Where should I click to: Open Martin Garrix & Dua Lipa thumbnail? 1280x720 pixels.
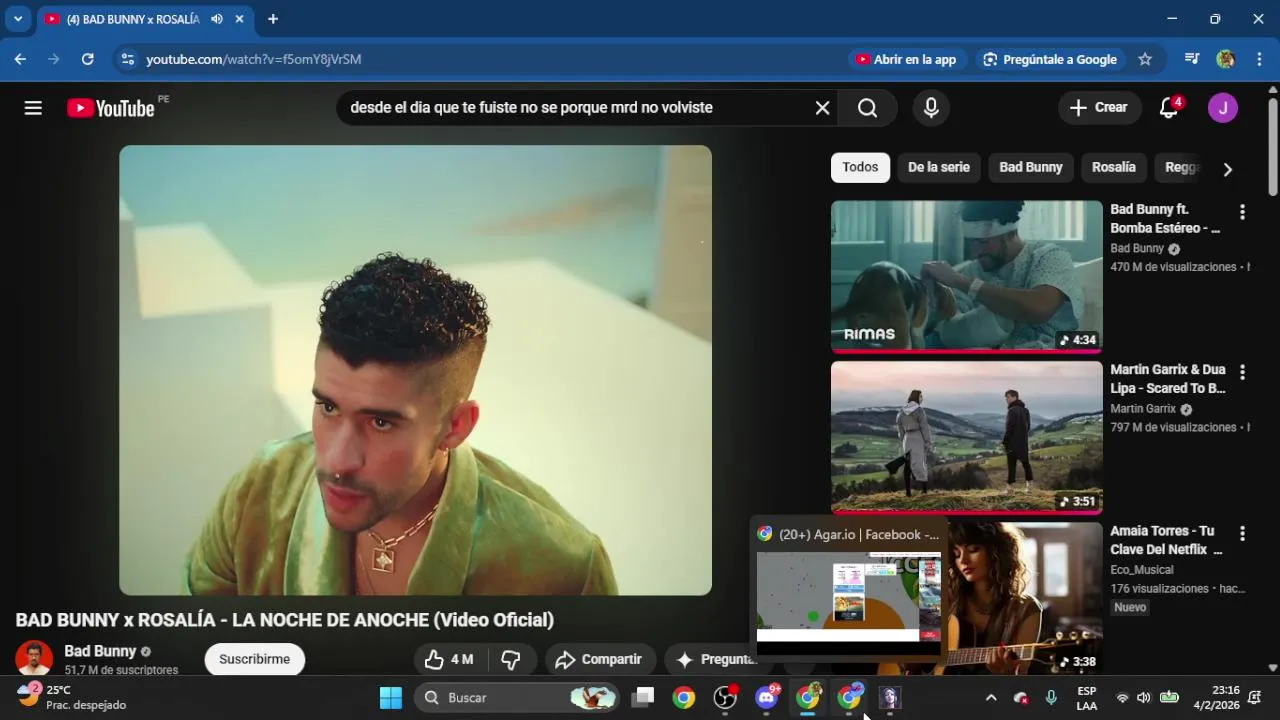pyautogui.click(x=966, y=437)
